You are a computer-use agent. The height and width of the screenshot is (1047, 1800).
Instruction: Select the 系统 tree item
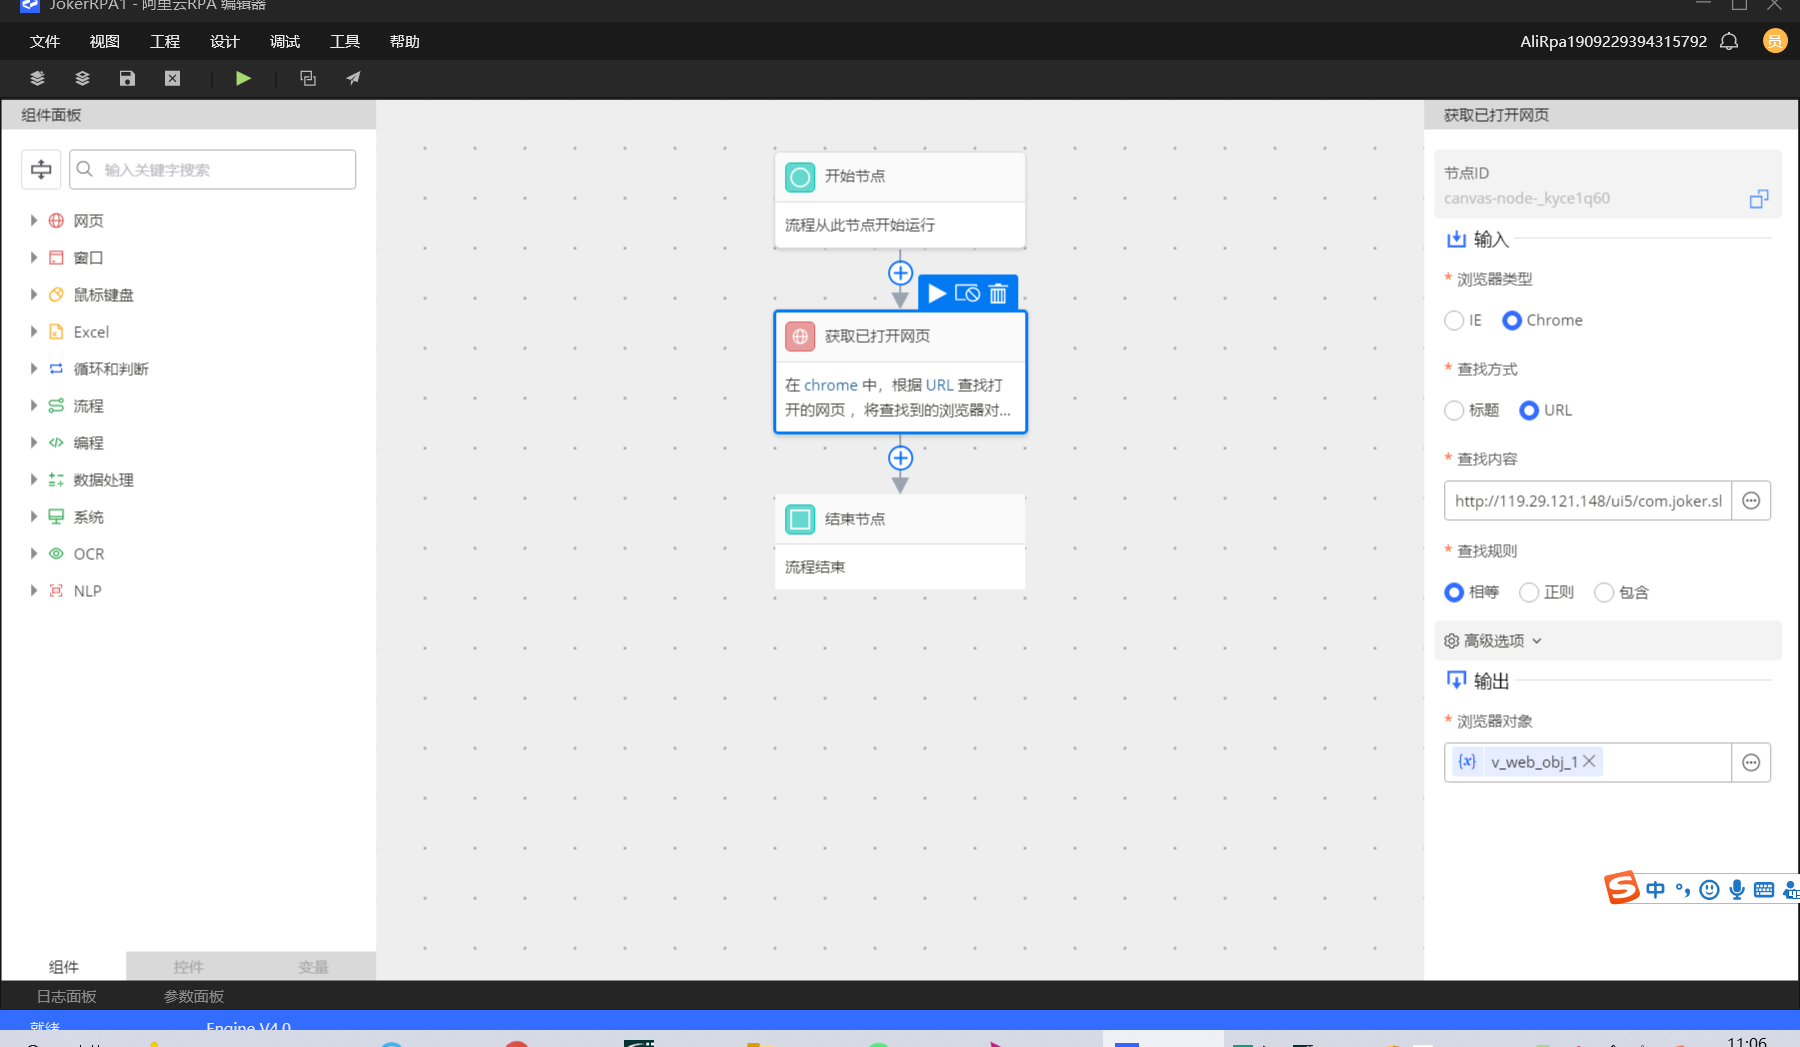point(88,517)
